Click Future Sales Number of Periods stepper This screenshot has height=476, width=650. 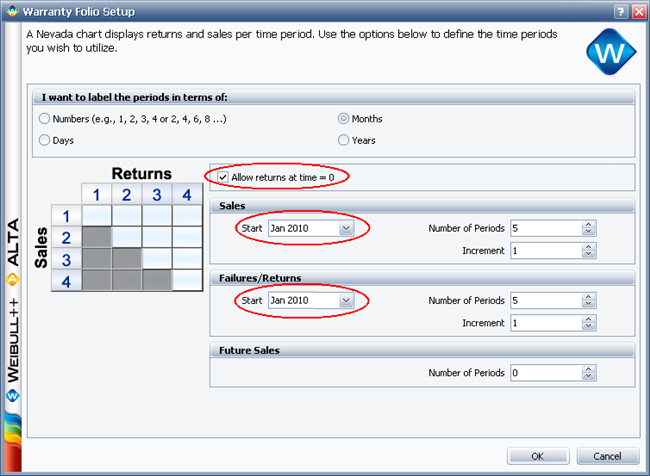588,372
